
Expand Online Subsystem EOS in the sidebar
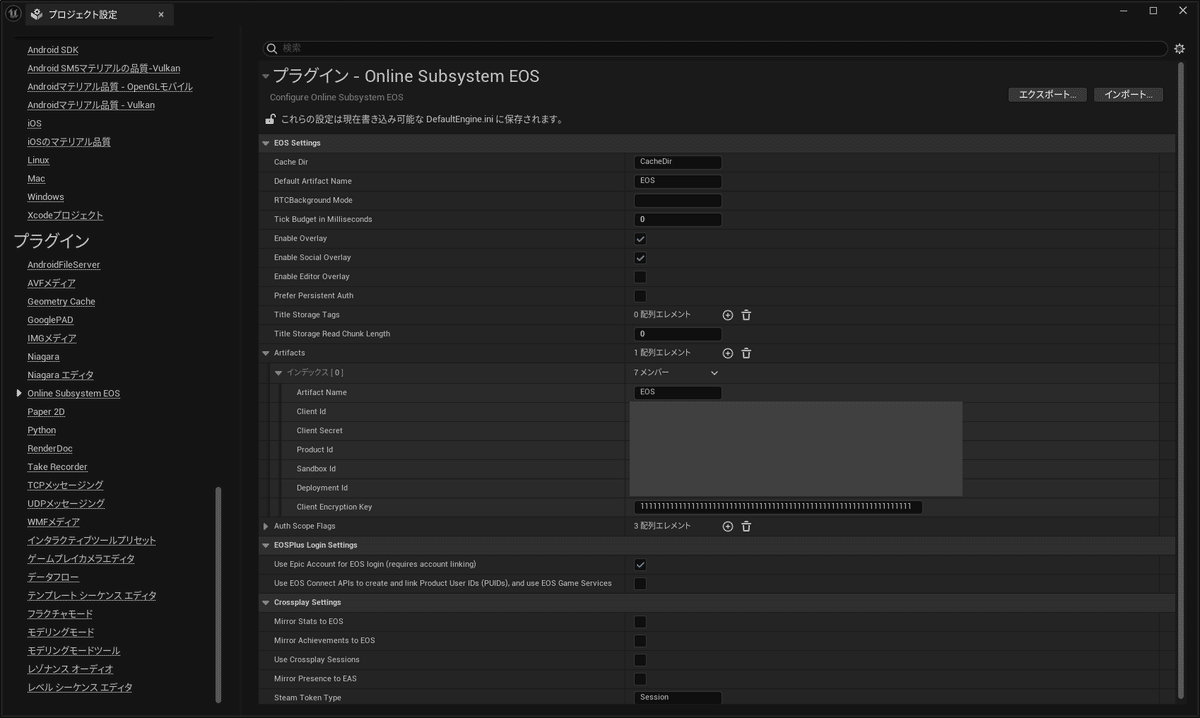(x=18, y=393)
